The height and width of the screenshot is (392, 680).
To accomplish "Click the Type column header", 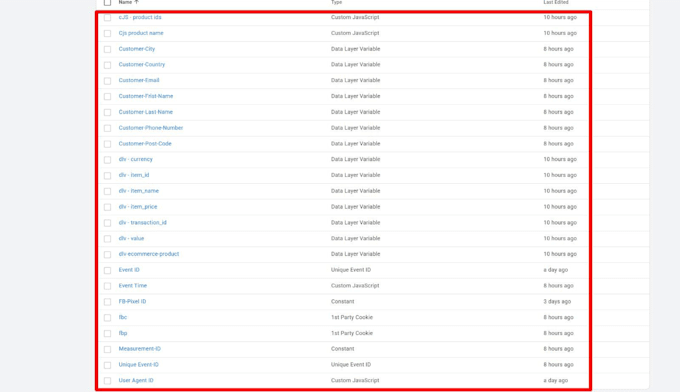I will [x=337, y=2].
